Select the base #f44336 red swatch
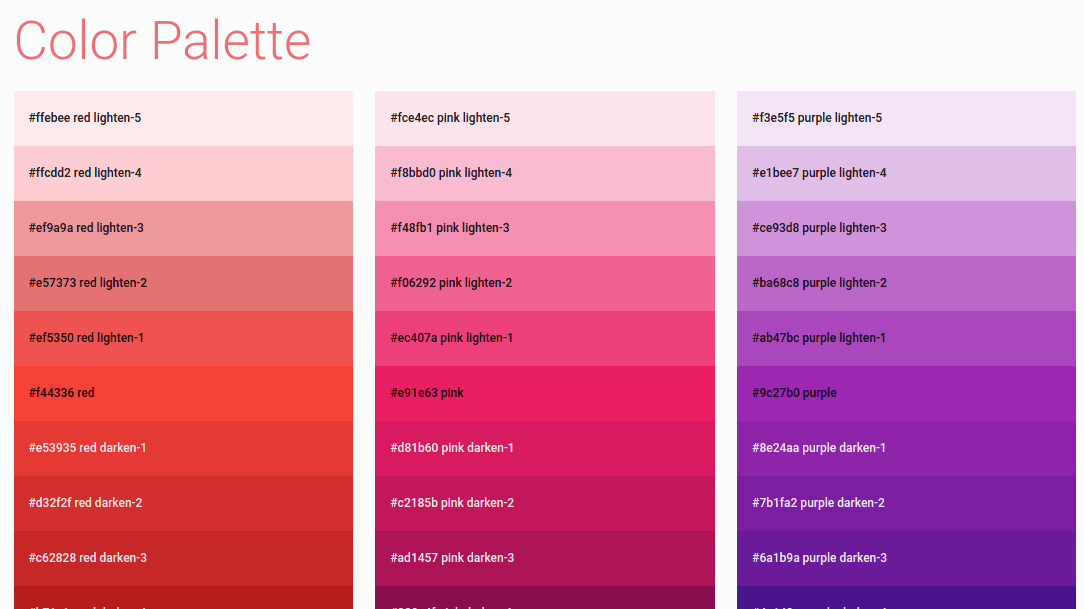 [x=183, y=393]
